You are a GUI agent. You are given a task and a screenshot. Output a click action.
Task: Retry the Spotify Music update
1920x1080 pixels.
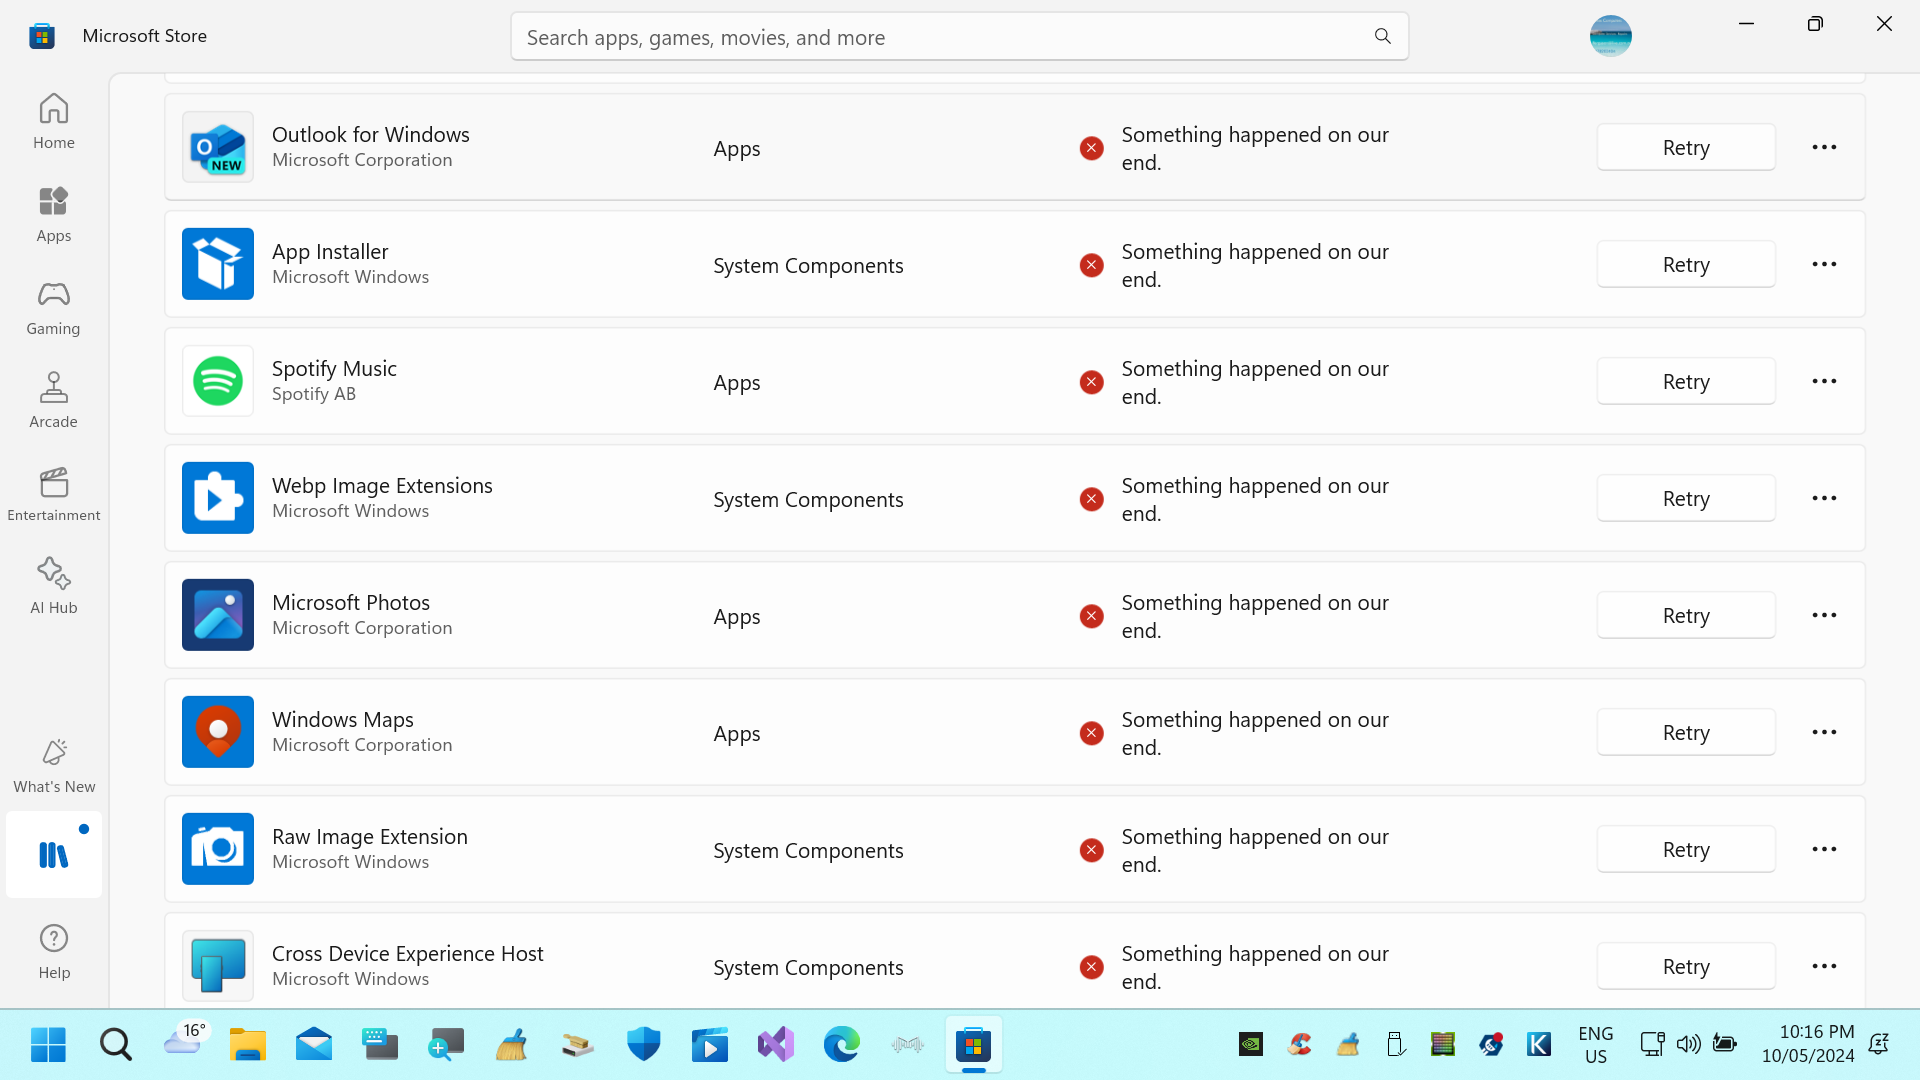pos(1686,381)
